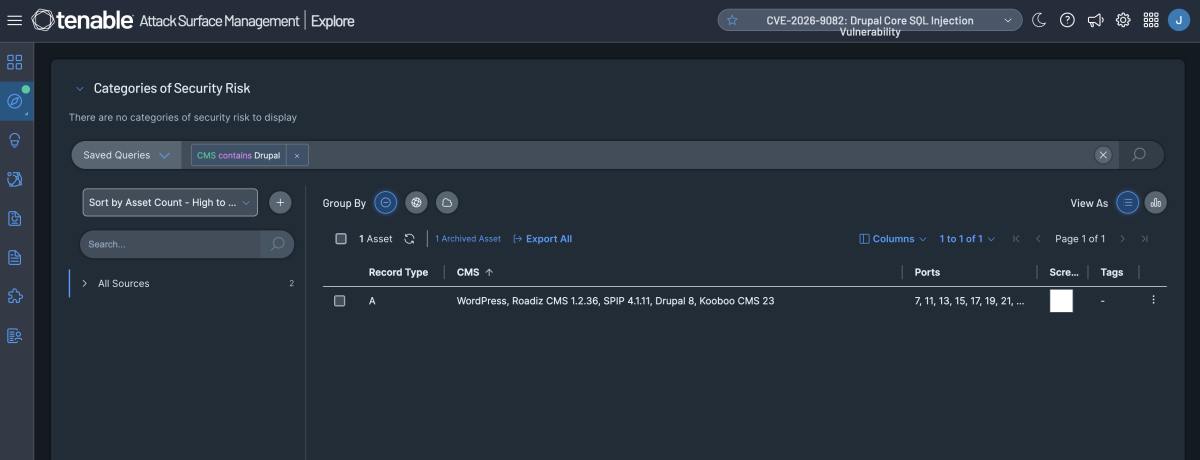Toggle dark mode moon icon
The height and width of the screenshot is (460, 1200).
[1039, 20]
